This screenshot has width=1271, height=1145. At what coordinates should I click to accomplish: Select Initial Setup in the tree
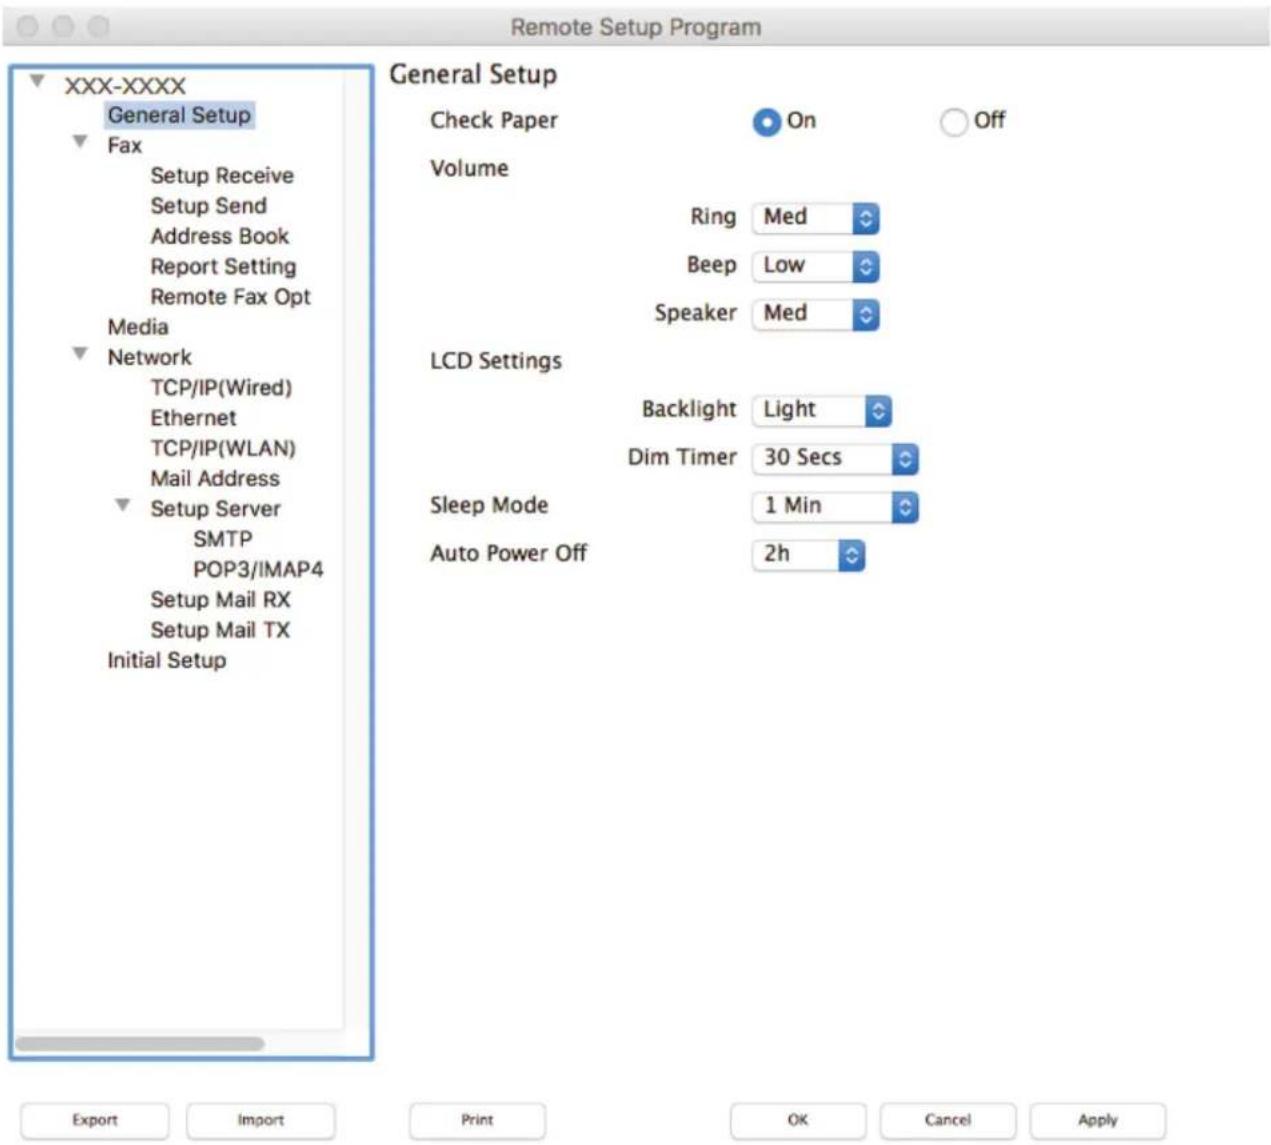(166, 661)
